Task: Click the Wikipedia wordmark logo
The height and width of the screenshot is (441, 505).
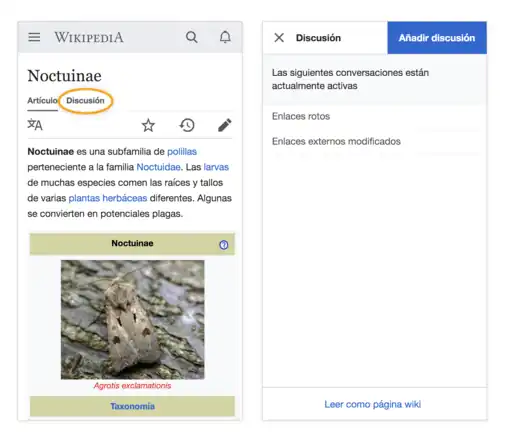Action: (89, 37)
